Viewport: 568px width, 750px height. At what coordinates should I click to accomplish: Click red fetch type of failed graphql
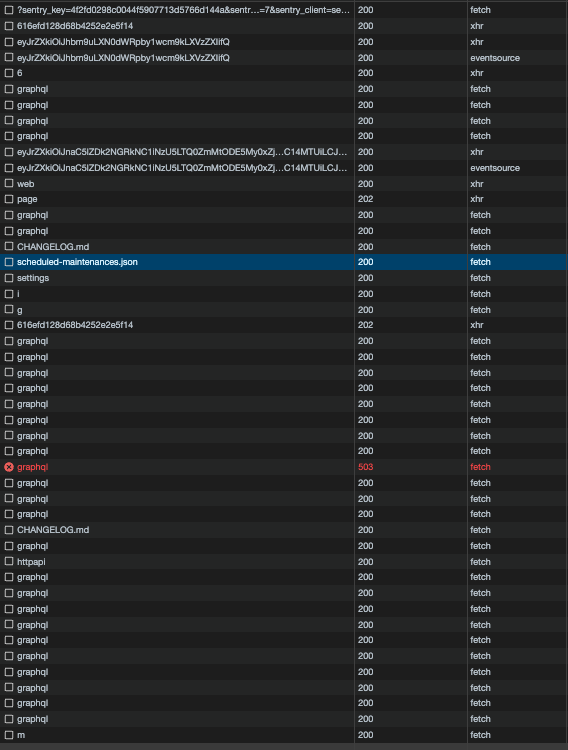point(480,467)
